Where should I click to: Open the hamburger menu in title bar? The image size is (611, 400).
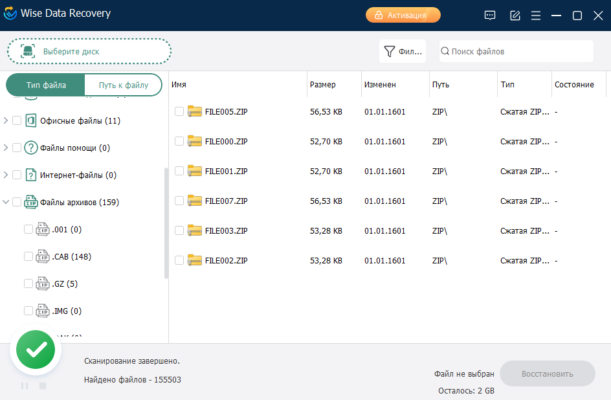(x=536, y=15)
